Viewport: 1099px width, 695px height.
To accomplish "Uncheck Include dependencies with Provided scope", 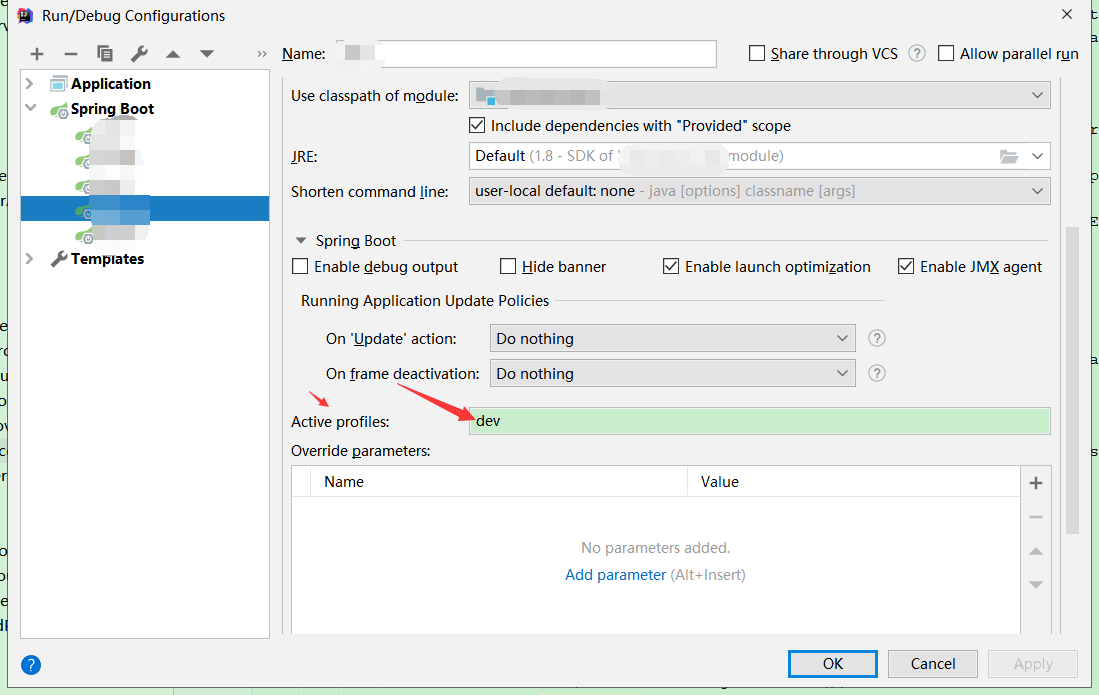I will point(477,125).
